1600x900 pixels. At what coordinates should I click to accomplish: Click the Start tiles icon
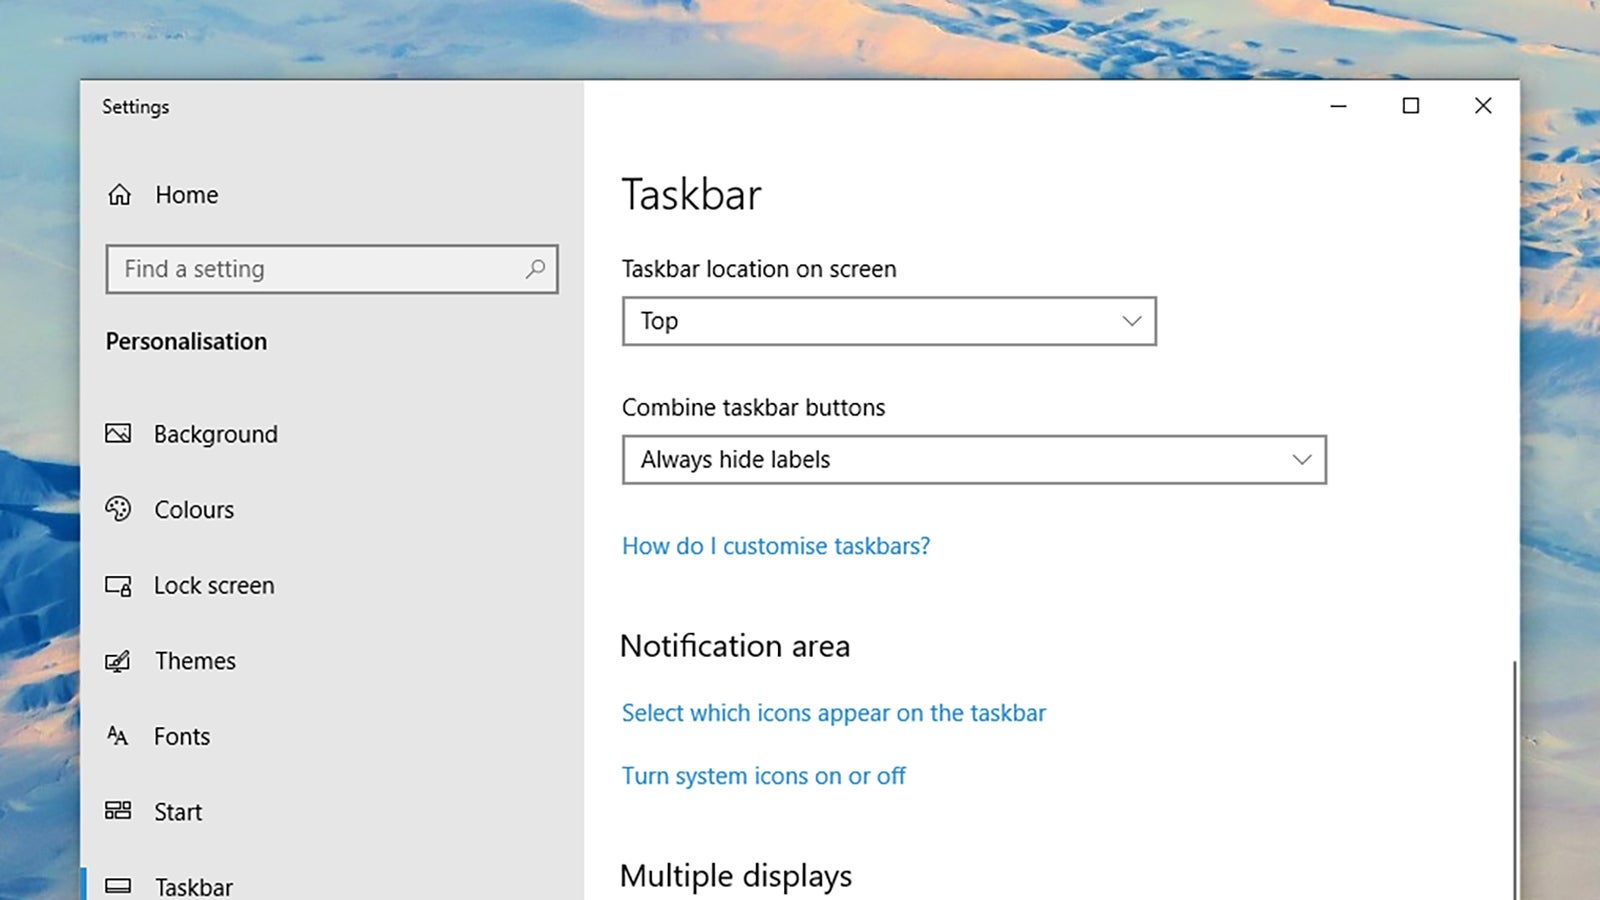pyautogui.click(x=118, y=811)
